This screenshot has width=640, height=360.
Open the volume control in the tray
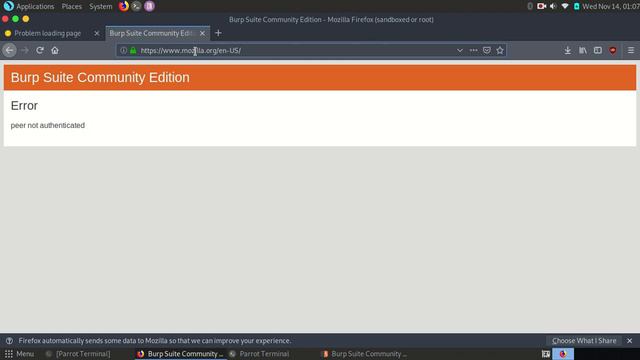[553, 6]
